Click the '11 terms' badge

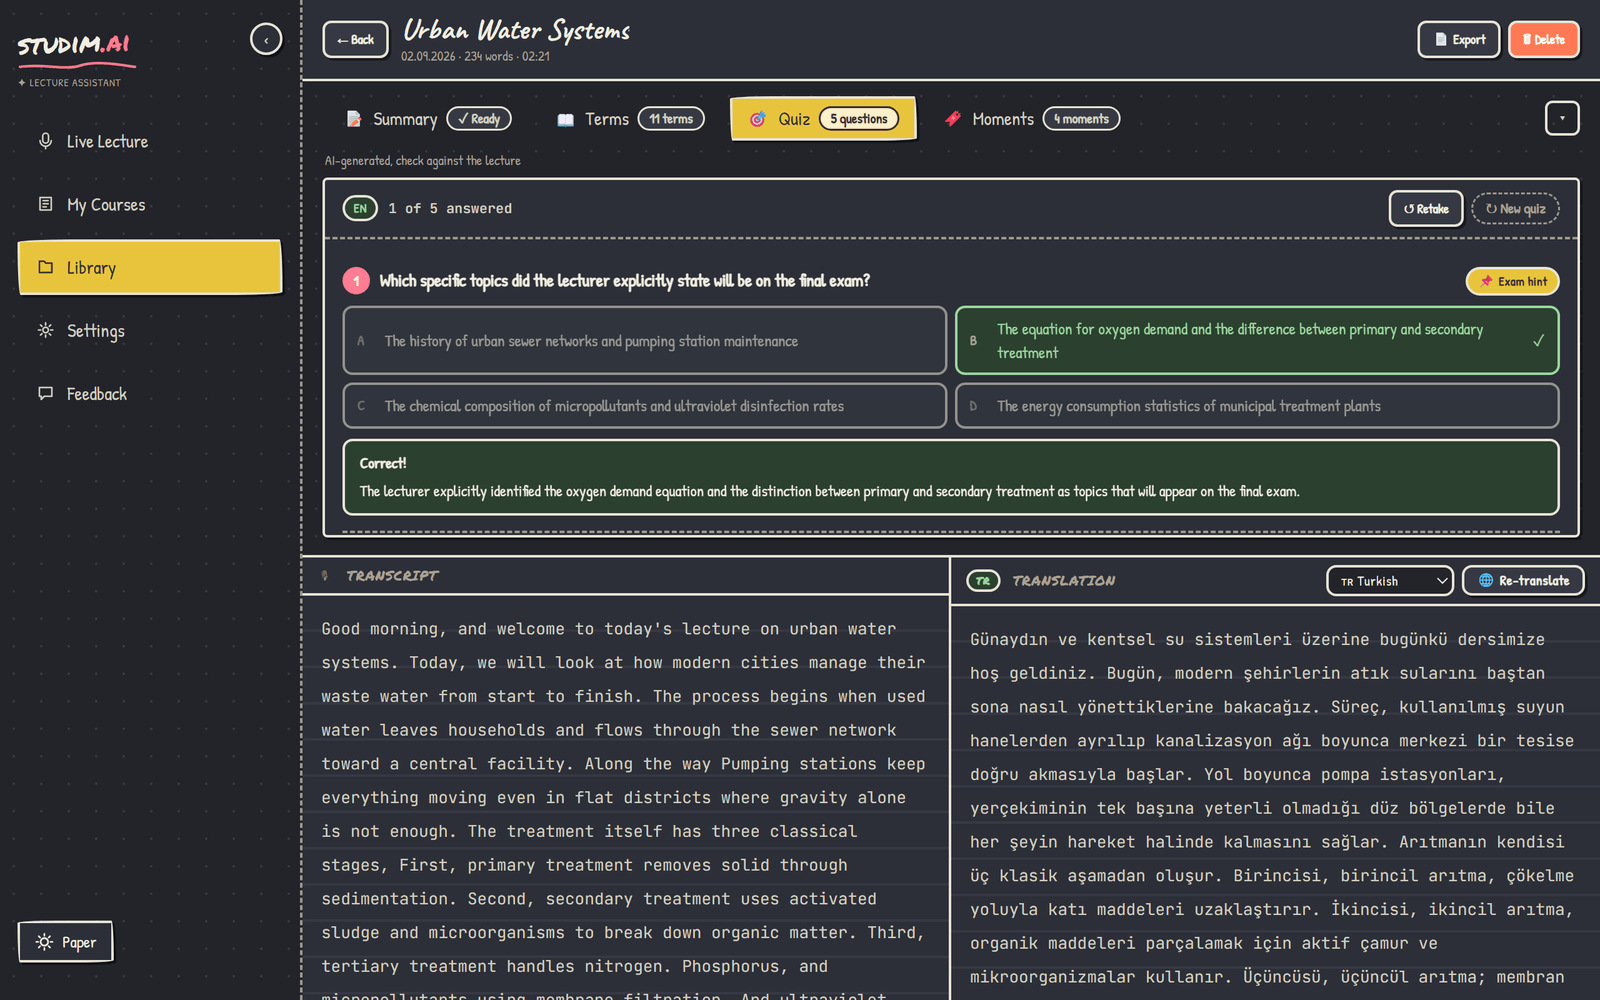pos(671,119)
